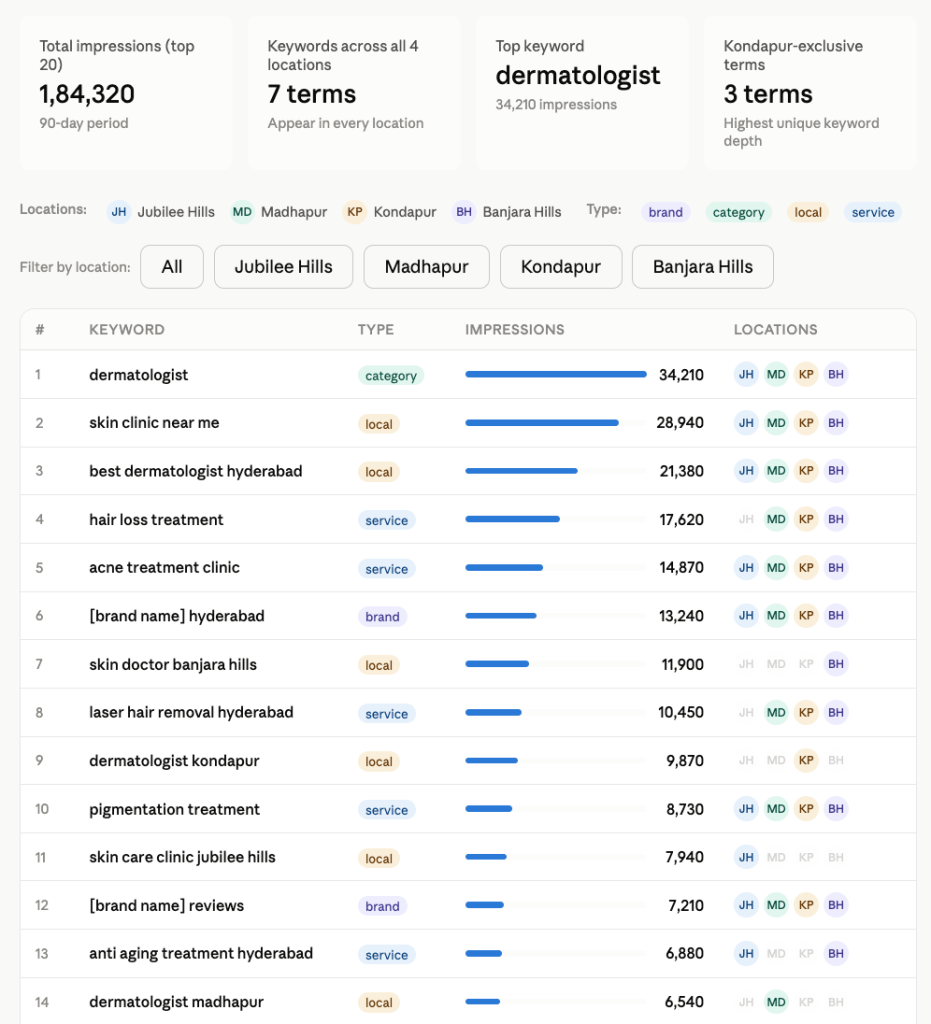931x1024 pixels.
Task: Click MD badge in laser hair removal row
Action: tap(776, 712)
